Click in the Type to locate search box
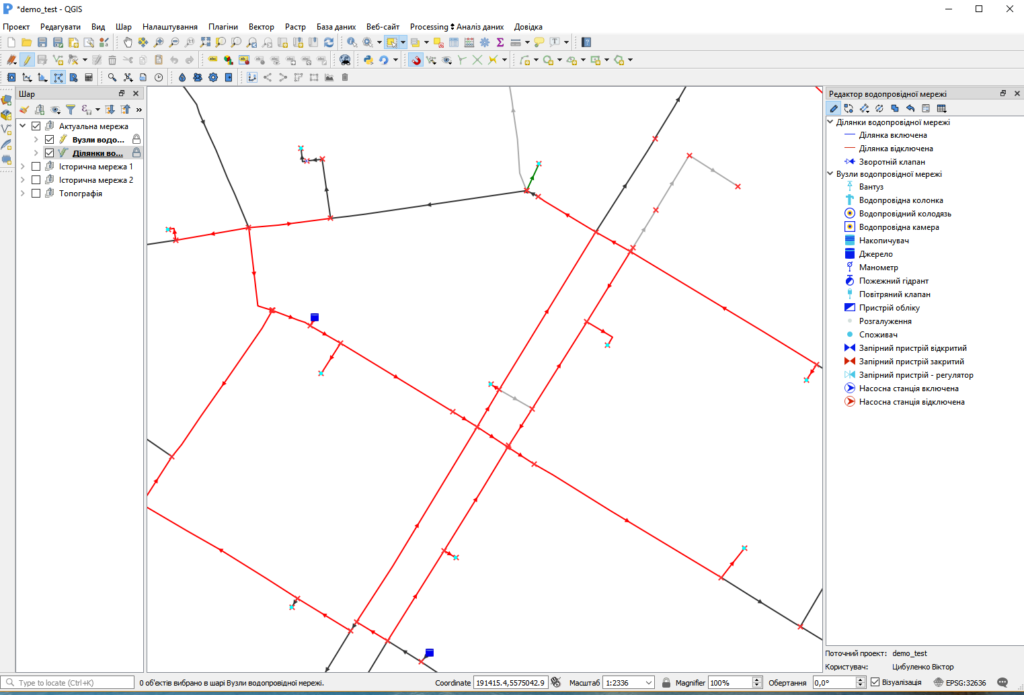Image resolution: width=1024 pixels, height=695 pixels. 68,683
